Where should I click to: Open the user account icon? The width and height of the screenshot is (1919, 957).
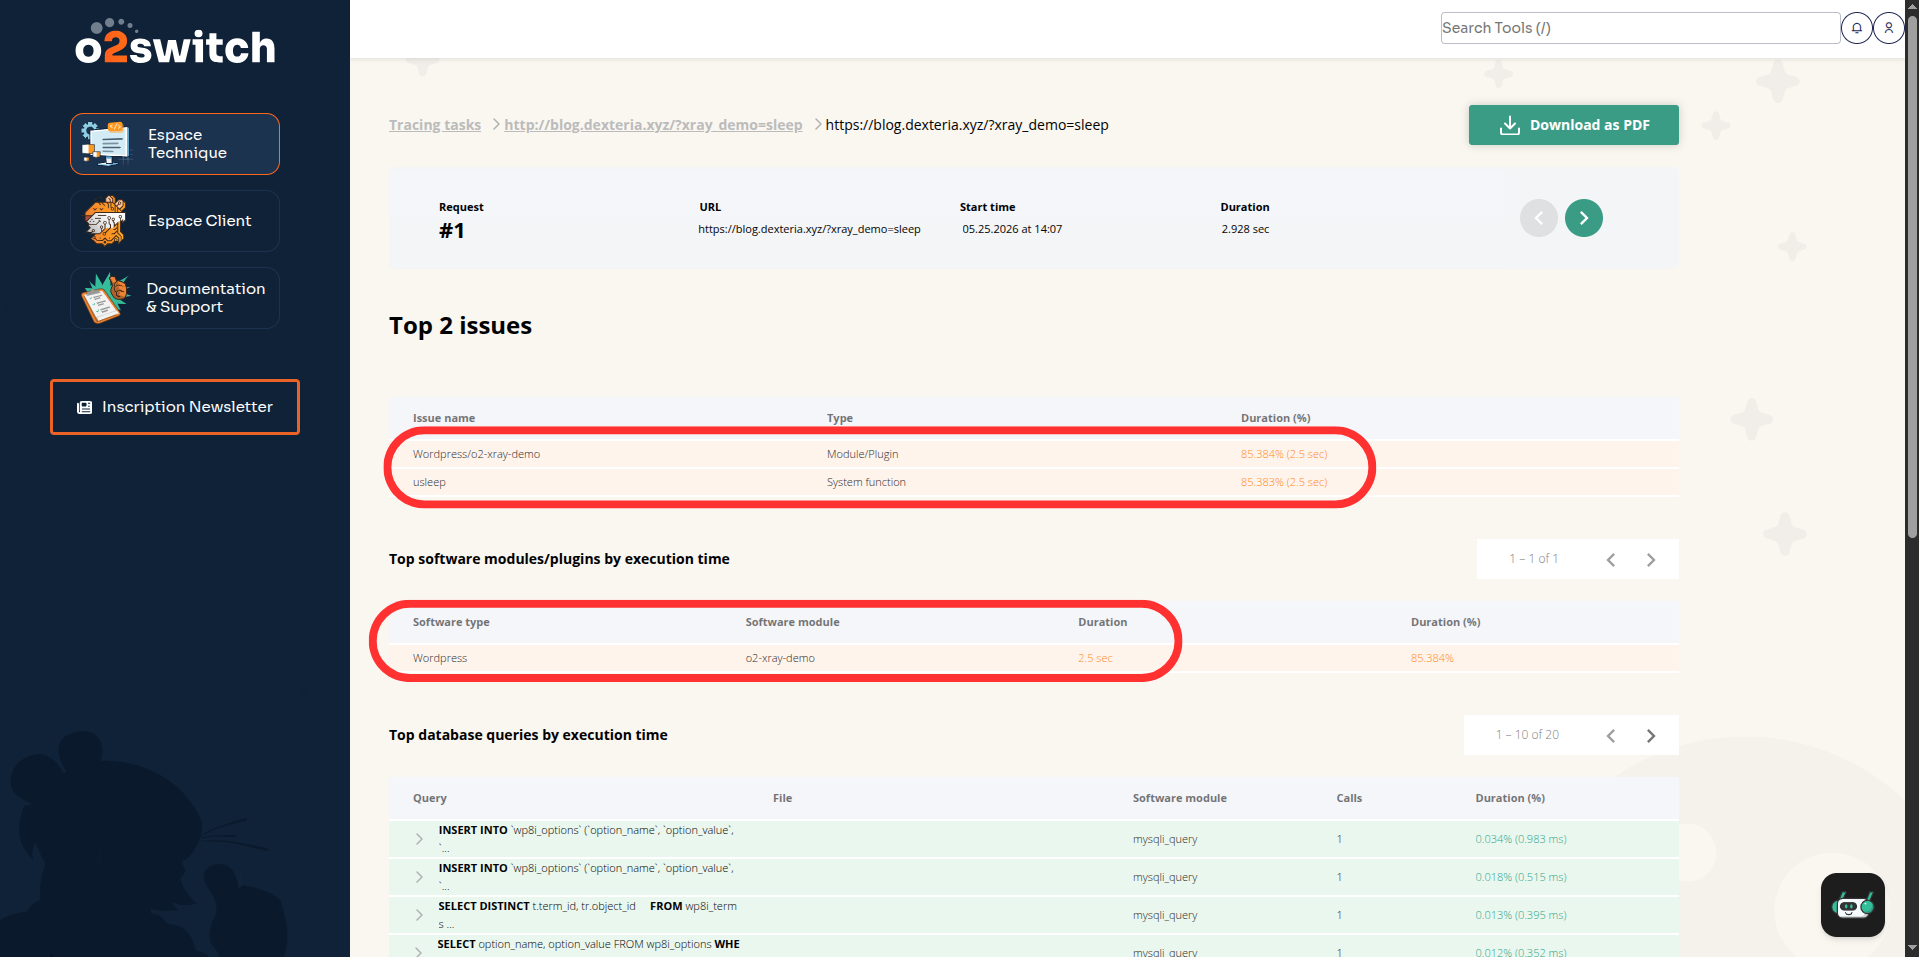(1888, 28)
